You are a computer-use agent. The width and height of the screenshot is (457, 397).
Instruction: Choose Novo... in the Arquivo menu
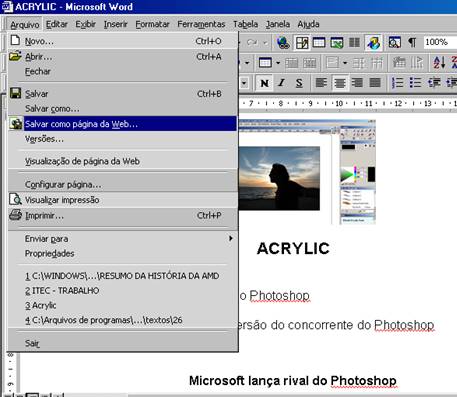tap(123, 41)
